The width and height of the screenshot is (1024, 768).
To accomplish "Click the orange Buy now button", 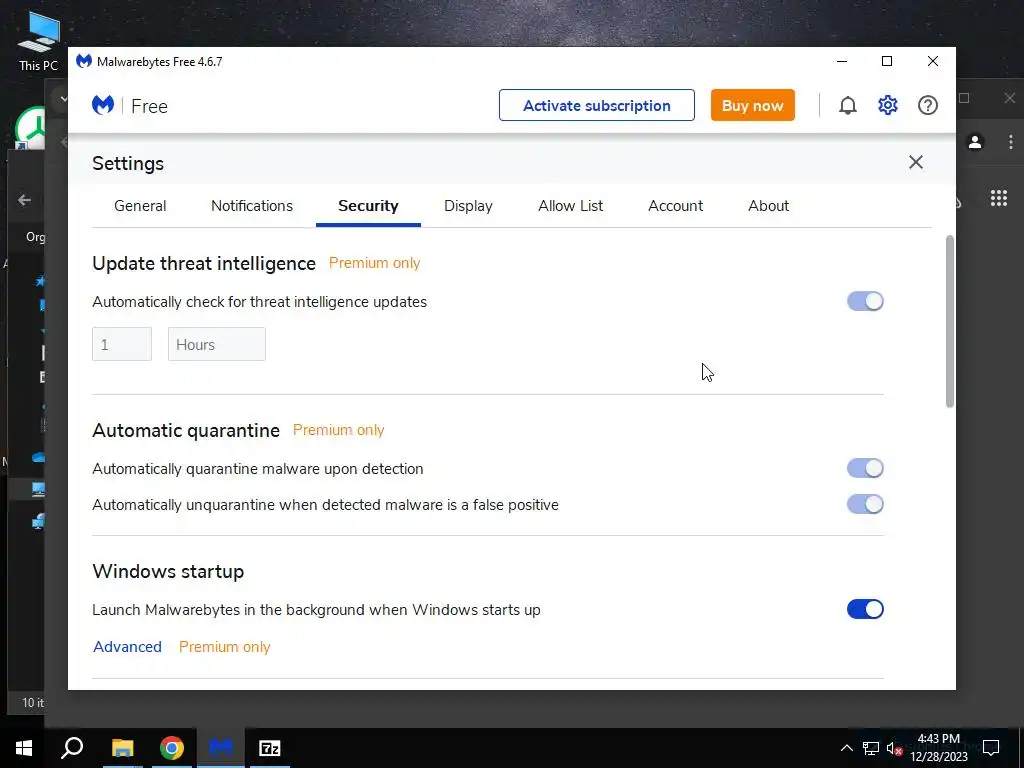I will (752, 105).
